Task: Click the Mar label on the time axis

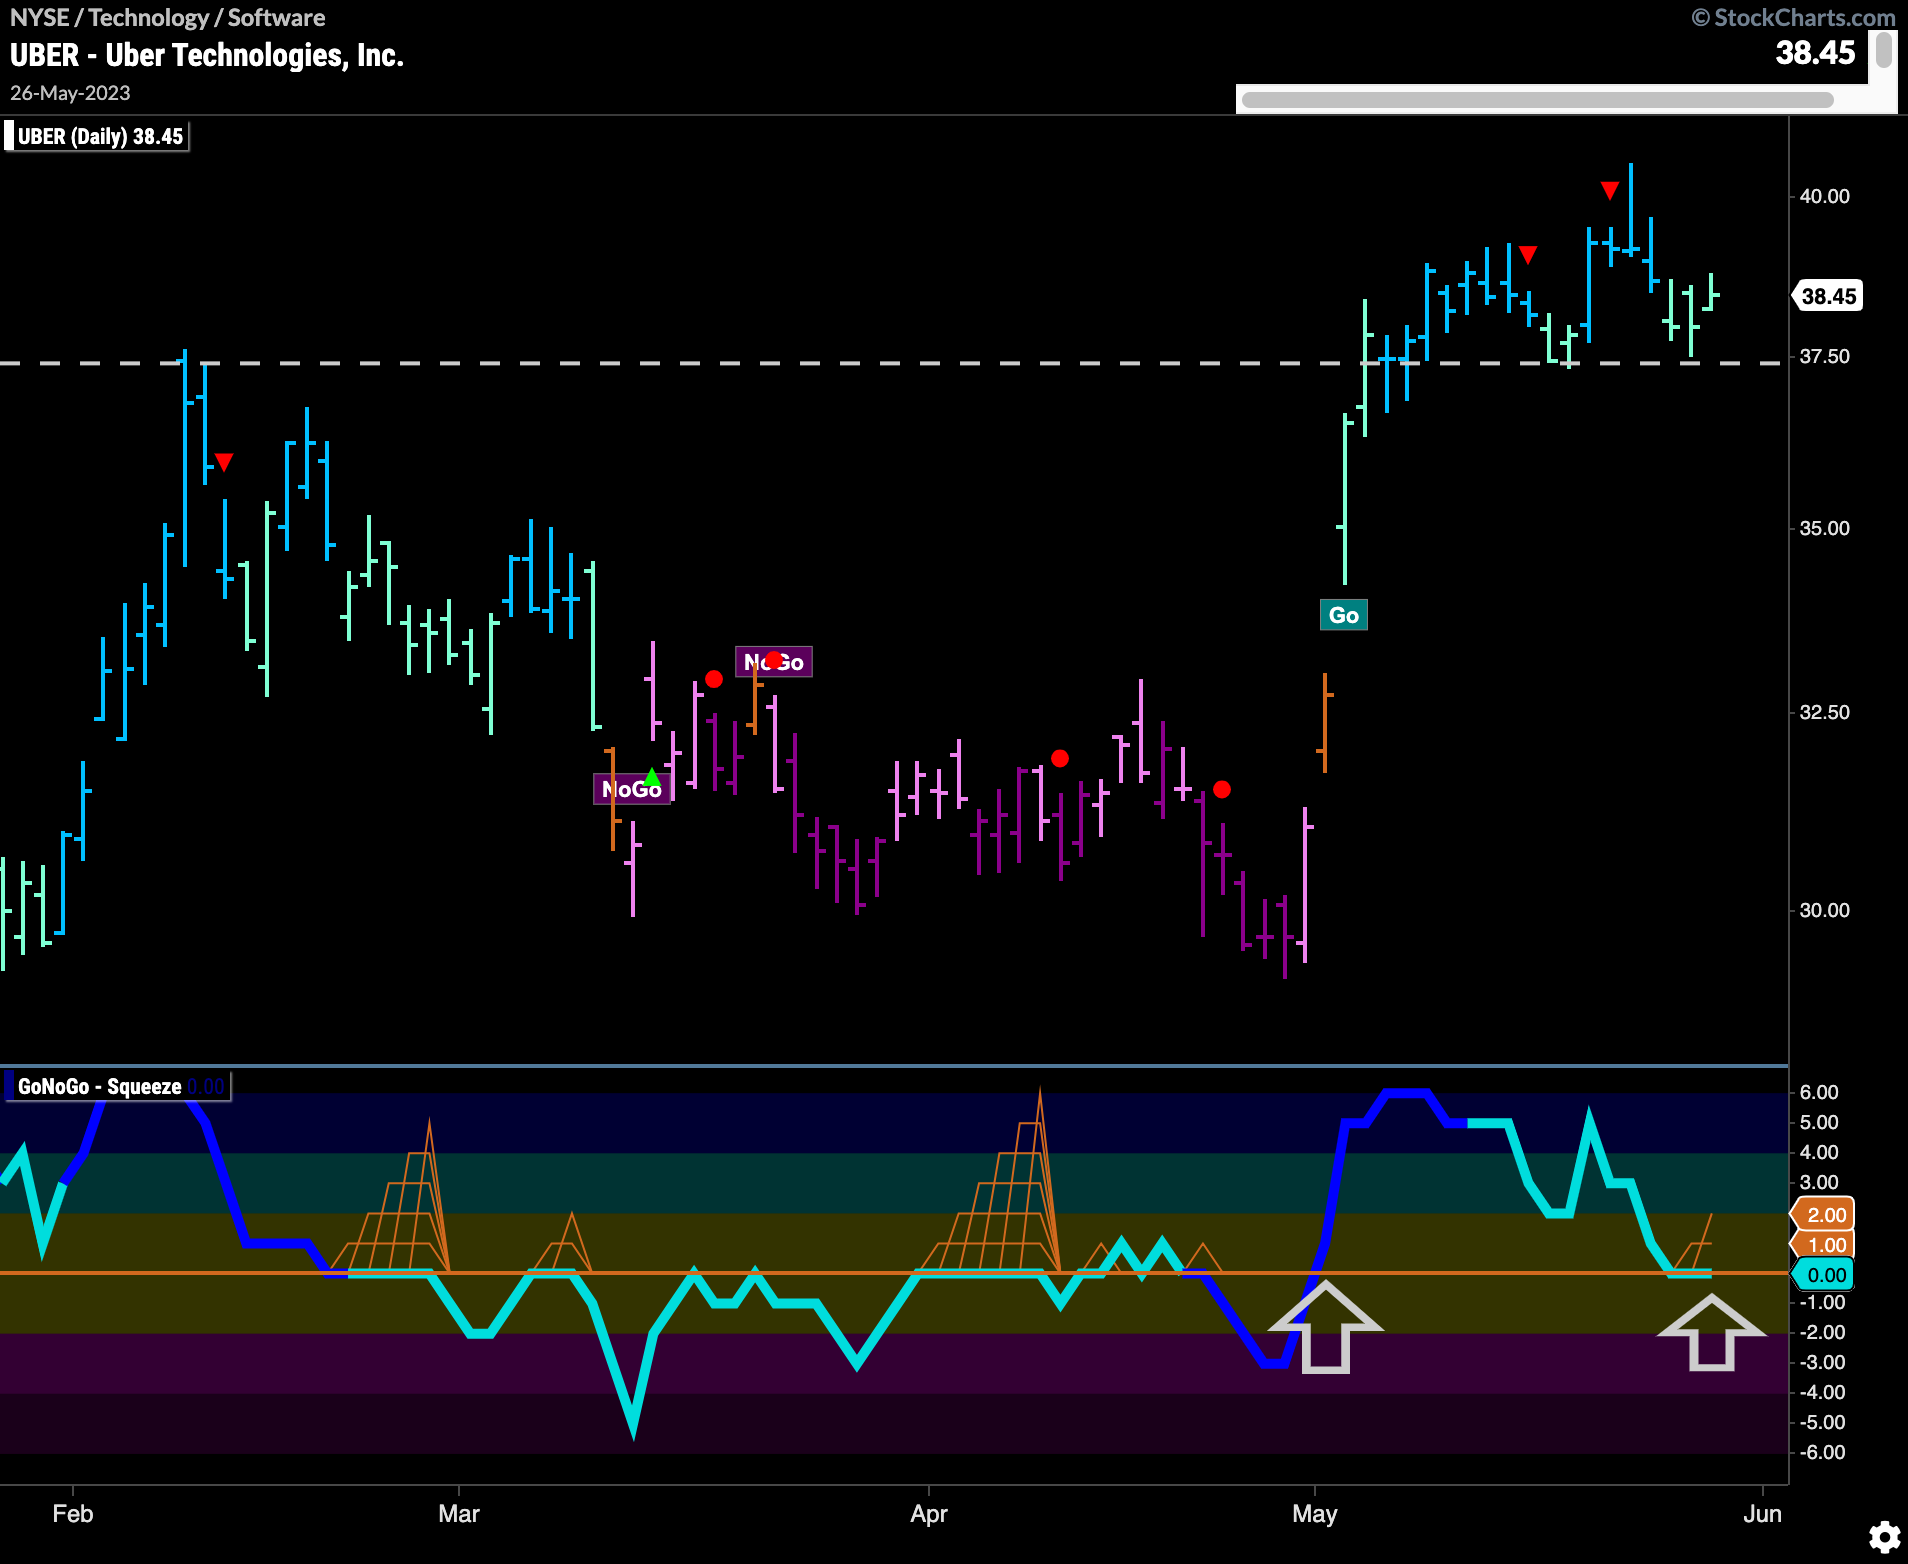Action: 459,1514
